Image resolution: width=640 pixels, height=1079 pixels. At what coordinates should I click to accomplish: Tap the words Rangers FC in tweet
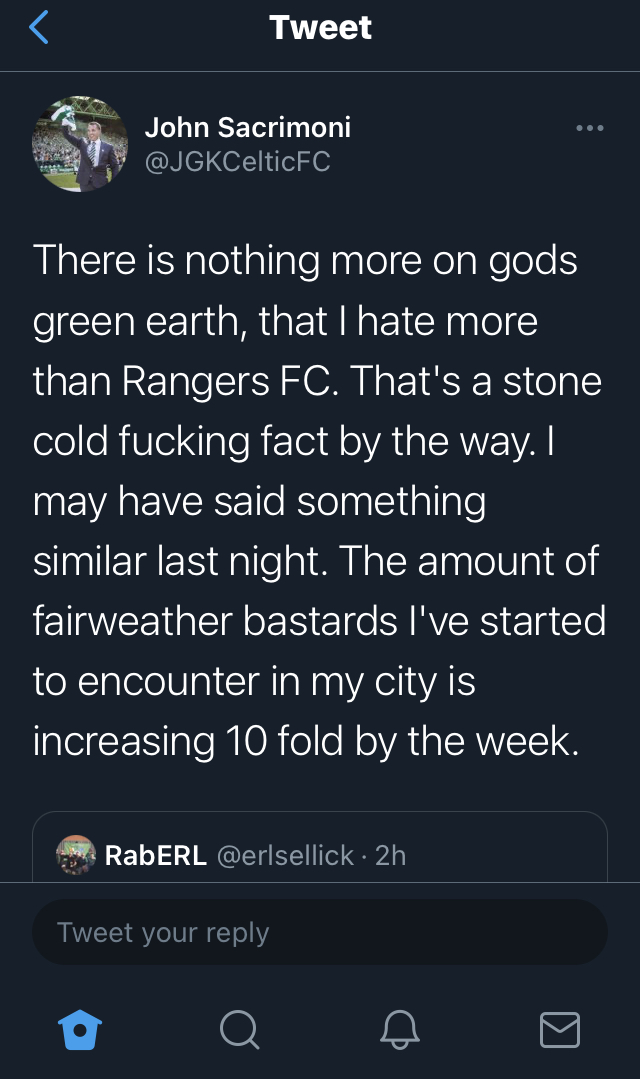click(x=232, y=382)
